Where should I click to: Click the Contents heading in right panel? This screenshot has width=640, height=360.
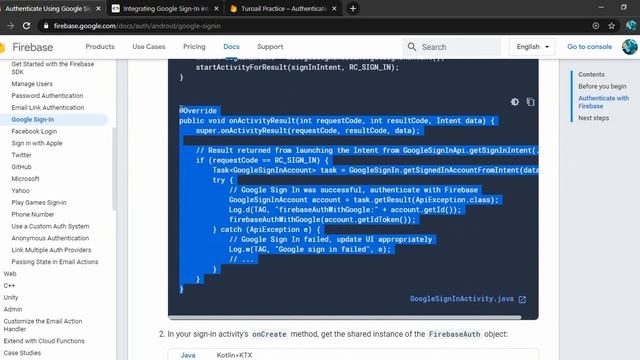click(591, 74)
